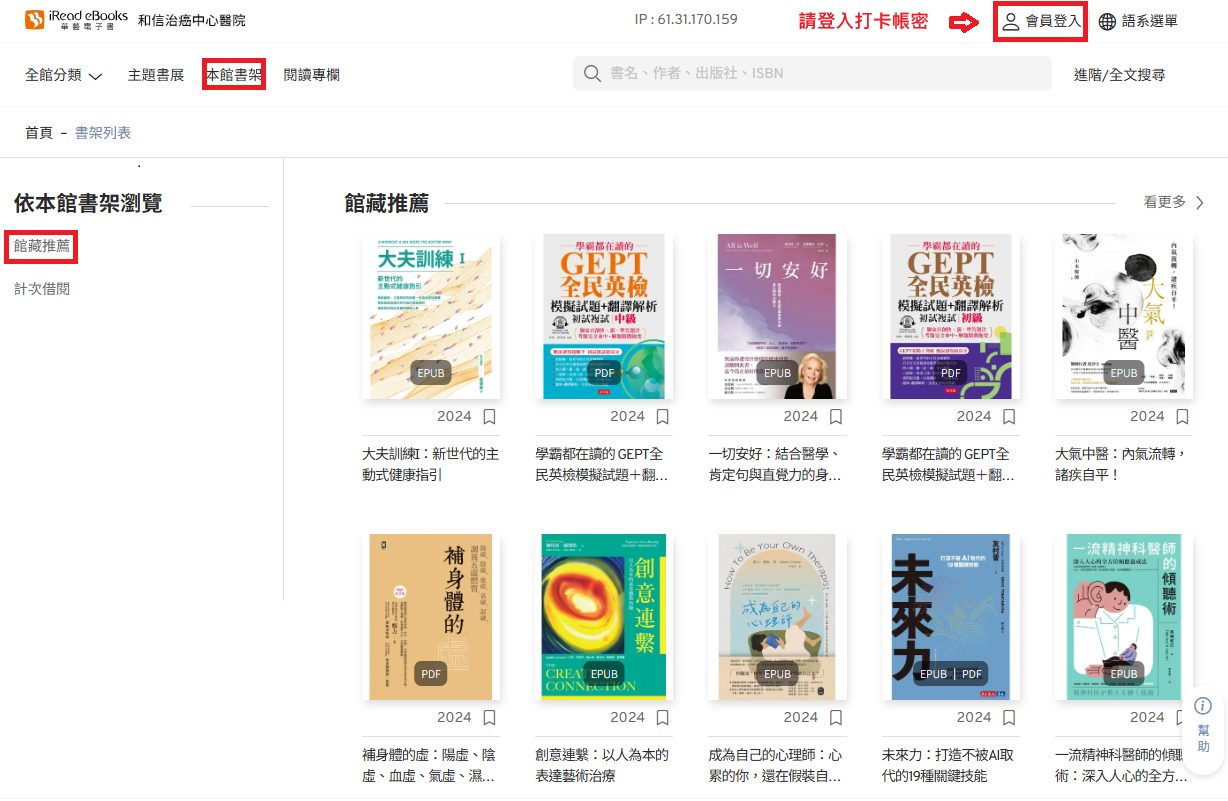Image resolution: width=1228 pixels, height=801 pixels.
Task: Toggle bookmark on 大氣中醫 book
Action: pos(1182,416)
